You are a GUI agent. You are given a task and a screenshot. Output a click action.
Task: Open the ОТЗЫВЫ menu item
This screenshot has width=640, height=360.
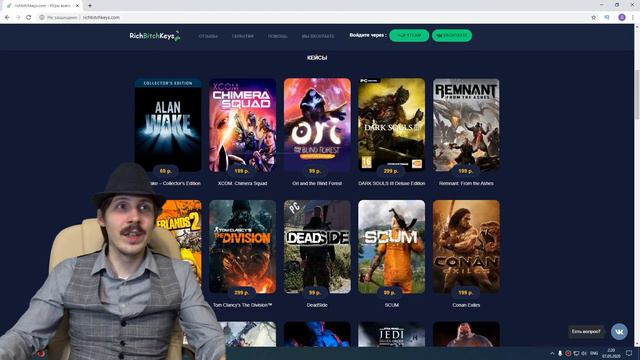tap(208, 36)
